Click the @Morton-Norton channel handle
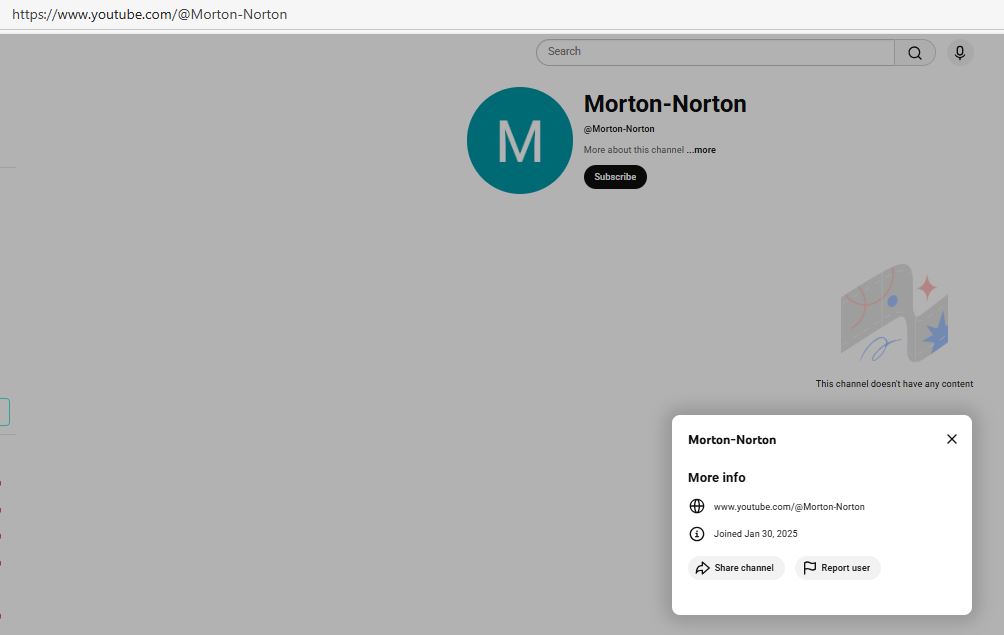The image size is (1004, 635). tap(619, 129)
